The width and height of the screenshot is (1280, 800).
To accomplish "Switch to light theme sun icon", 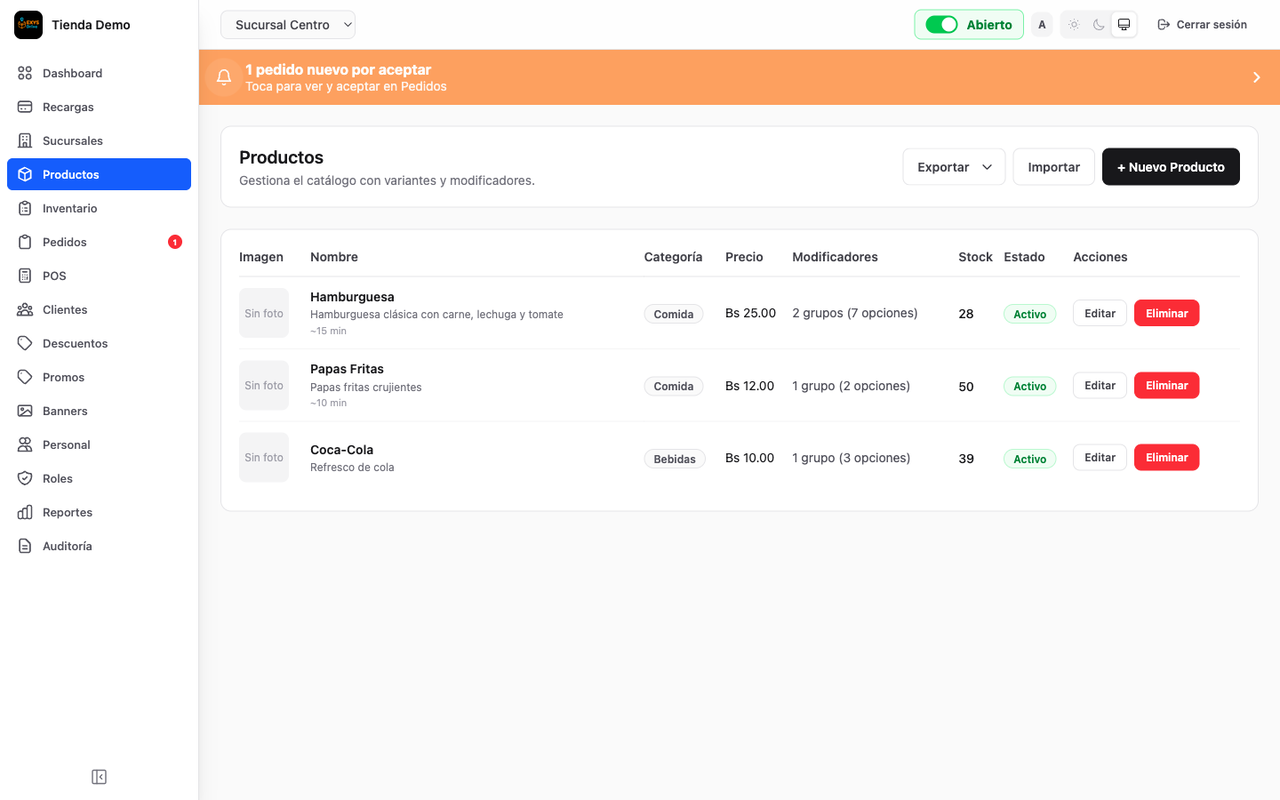I will coord(1074,25).
